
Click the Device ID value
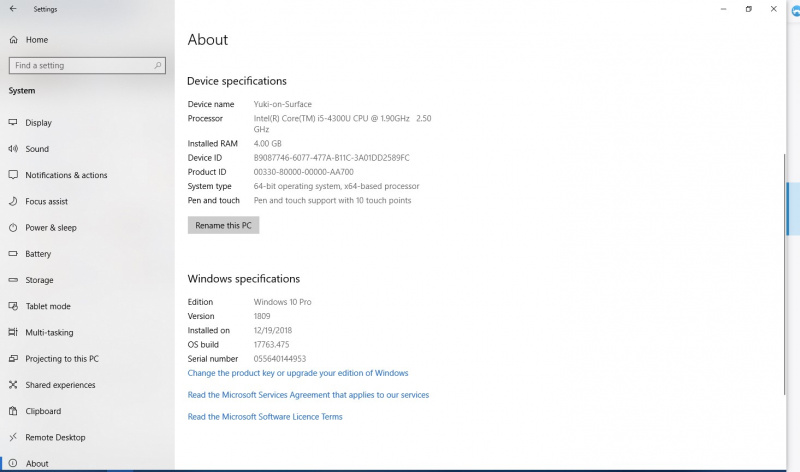click(x=332, y=158)
